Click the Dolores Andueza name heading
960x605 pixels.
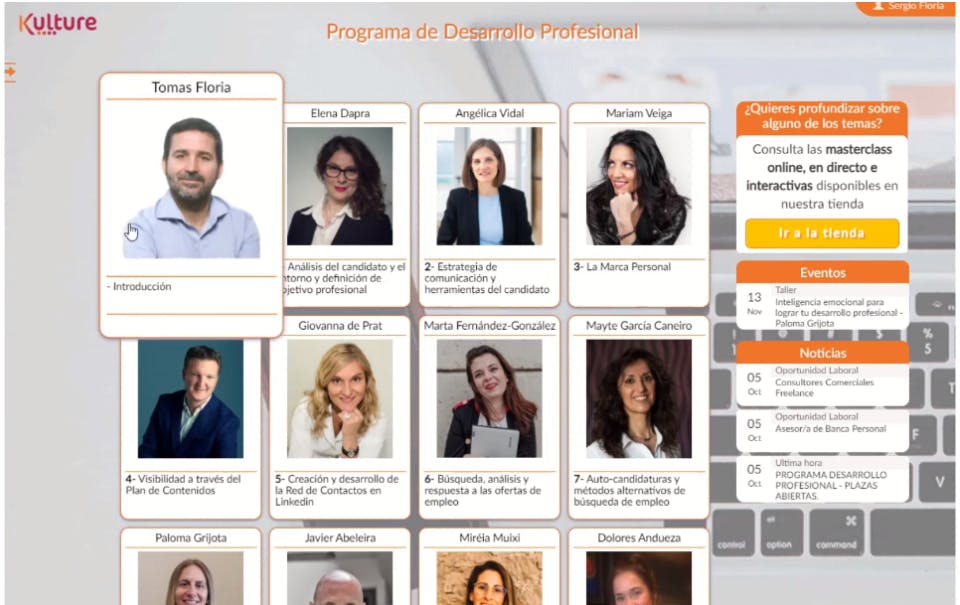click(639, 538)
